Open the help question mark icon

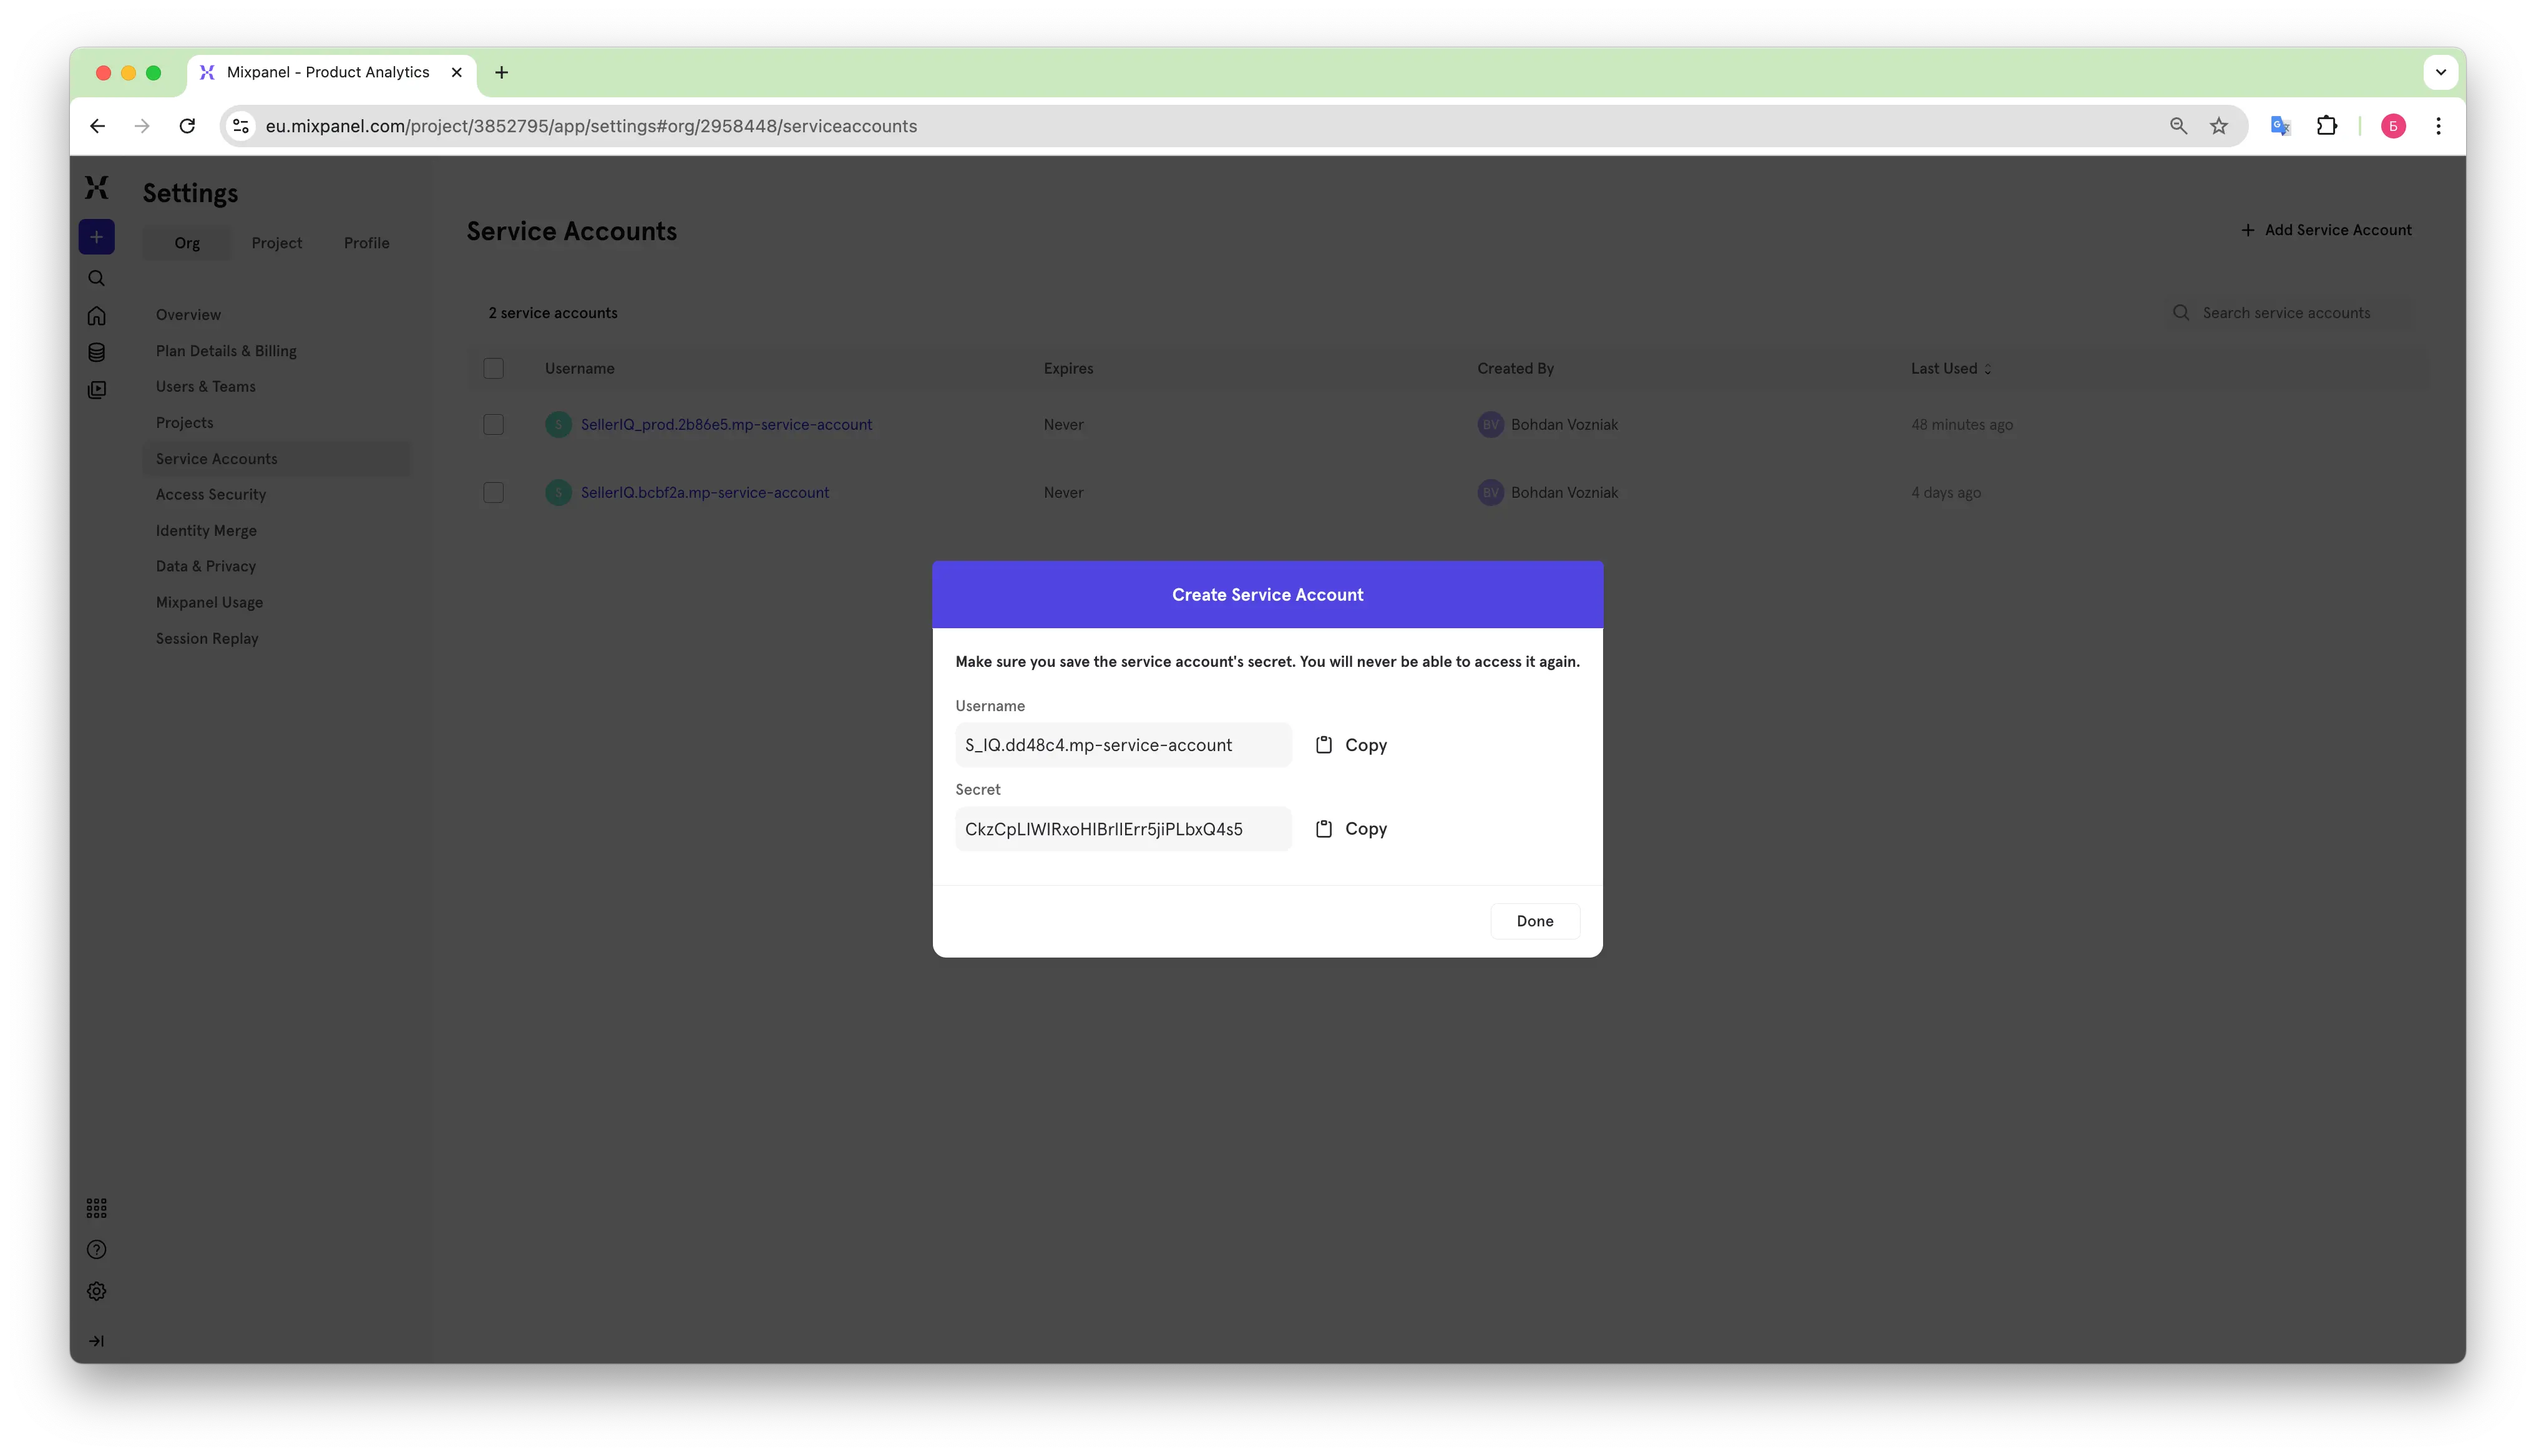tap(97, 1250)
